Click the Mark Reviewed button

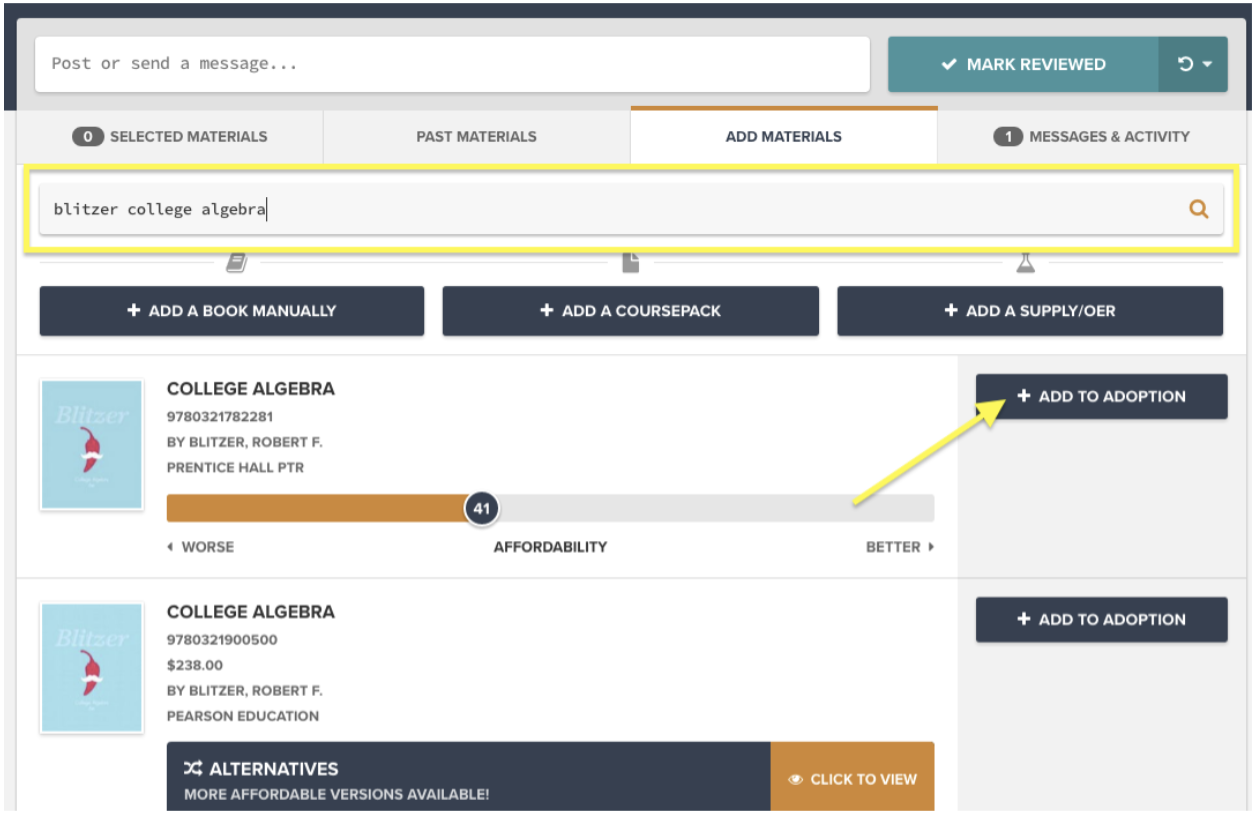tap(1023, 64)
